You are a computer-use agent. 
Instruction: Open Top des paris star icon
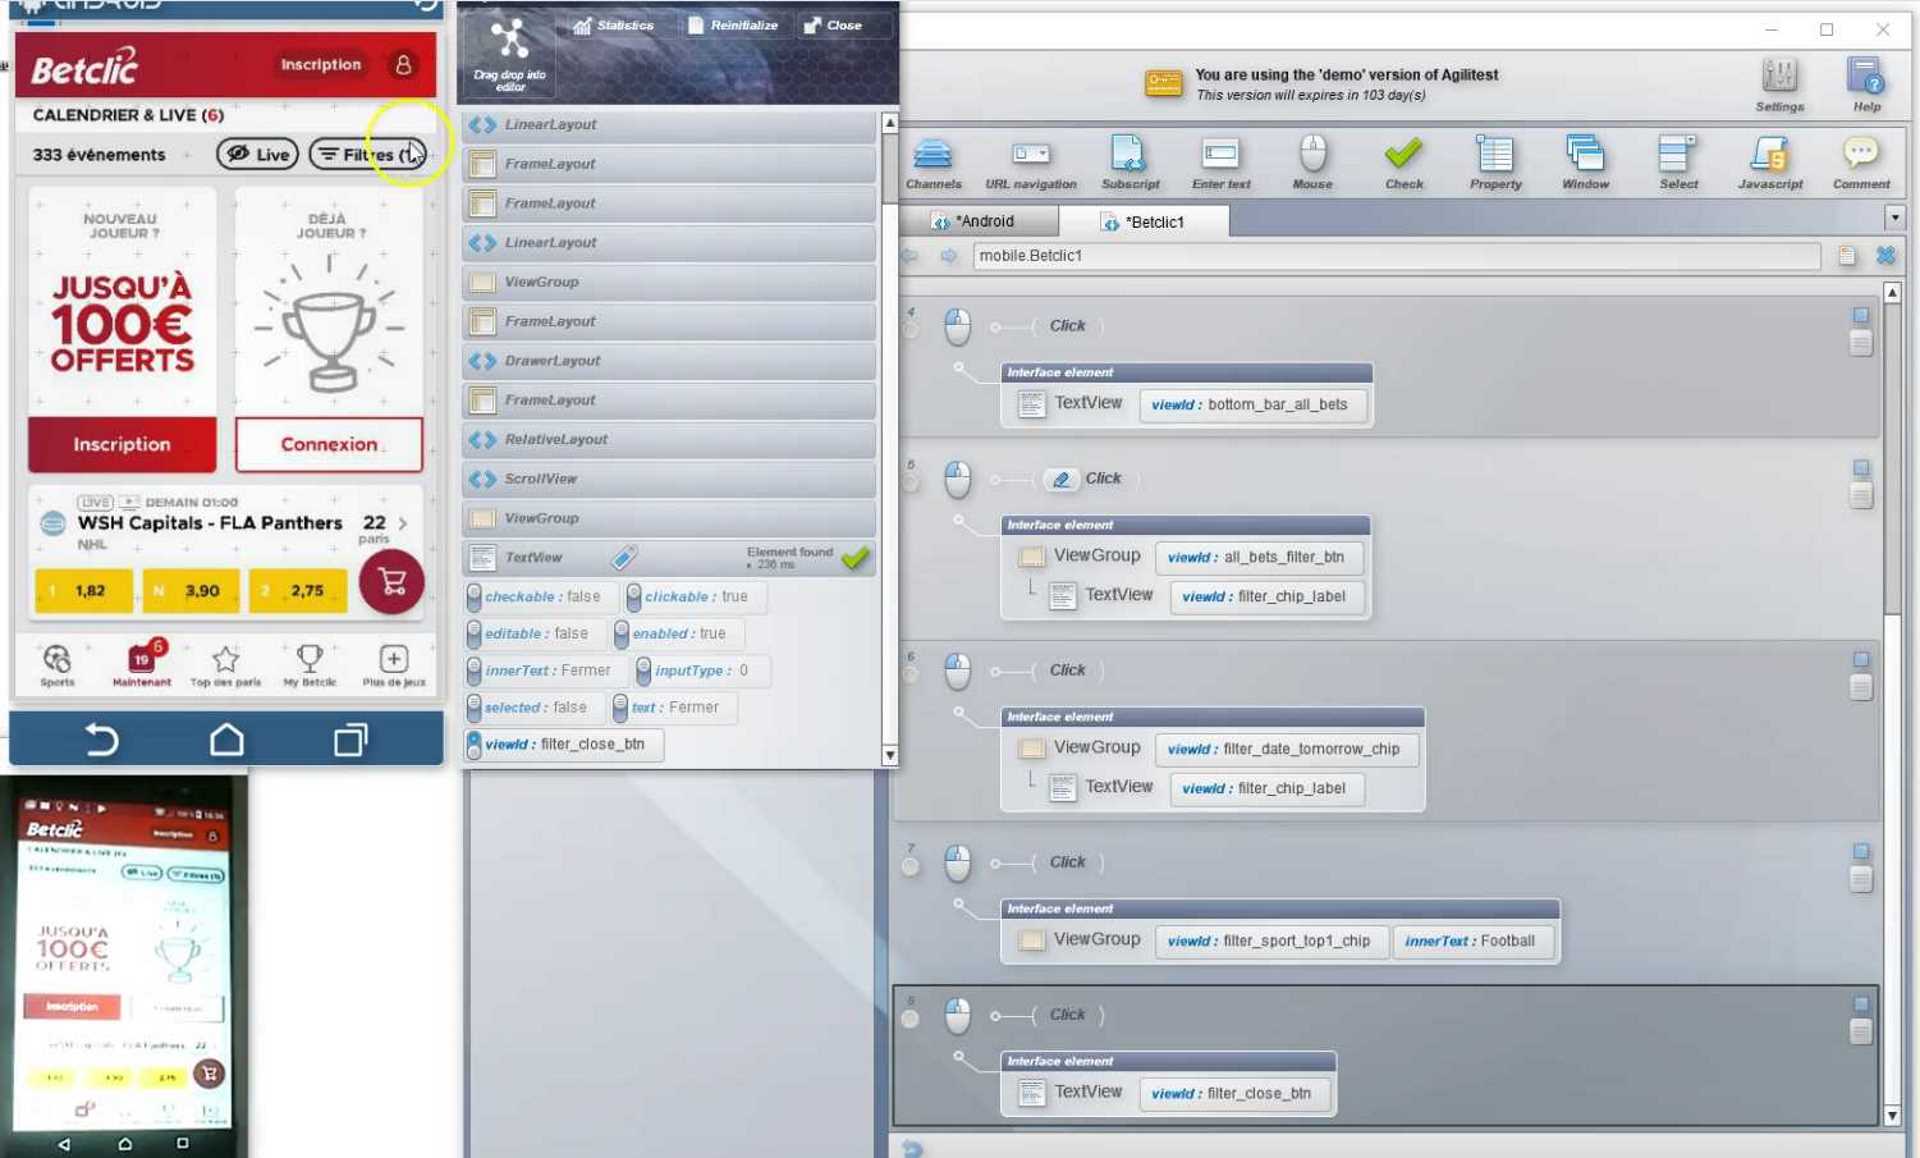tap(226, 665)
